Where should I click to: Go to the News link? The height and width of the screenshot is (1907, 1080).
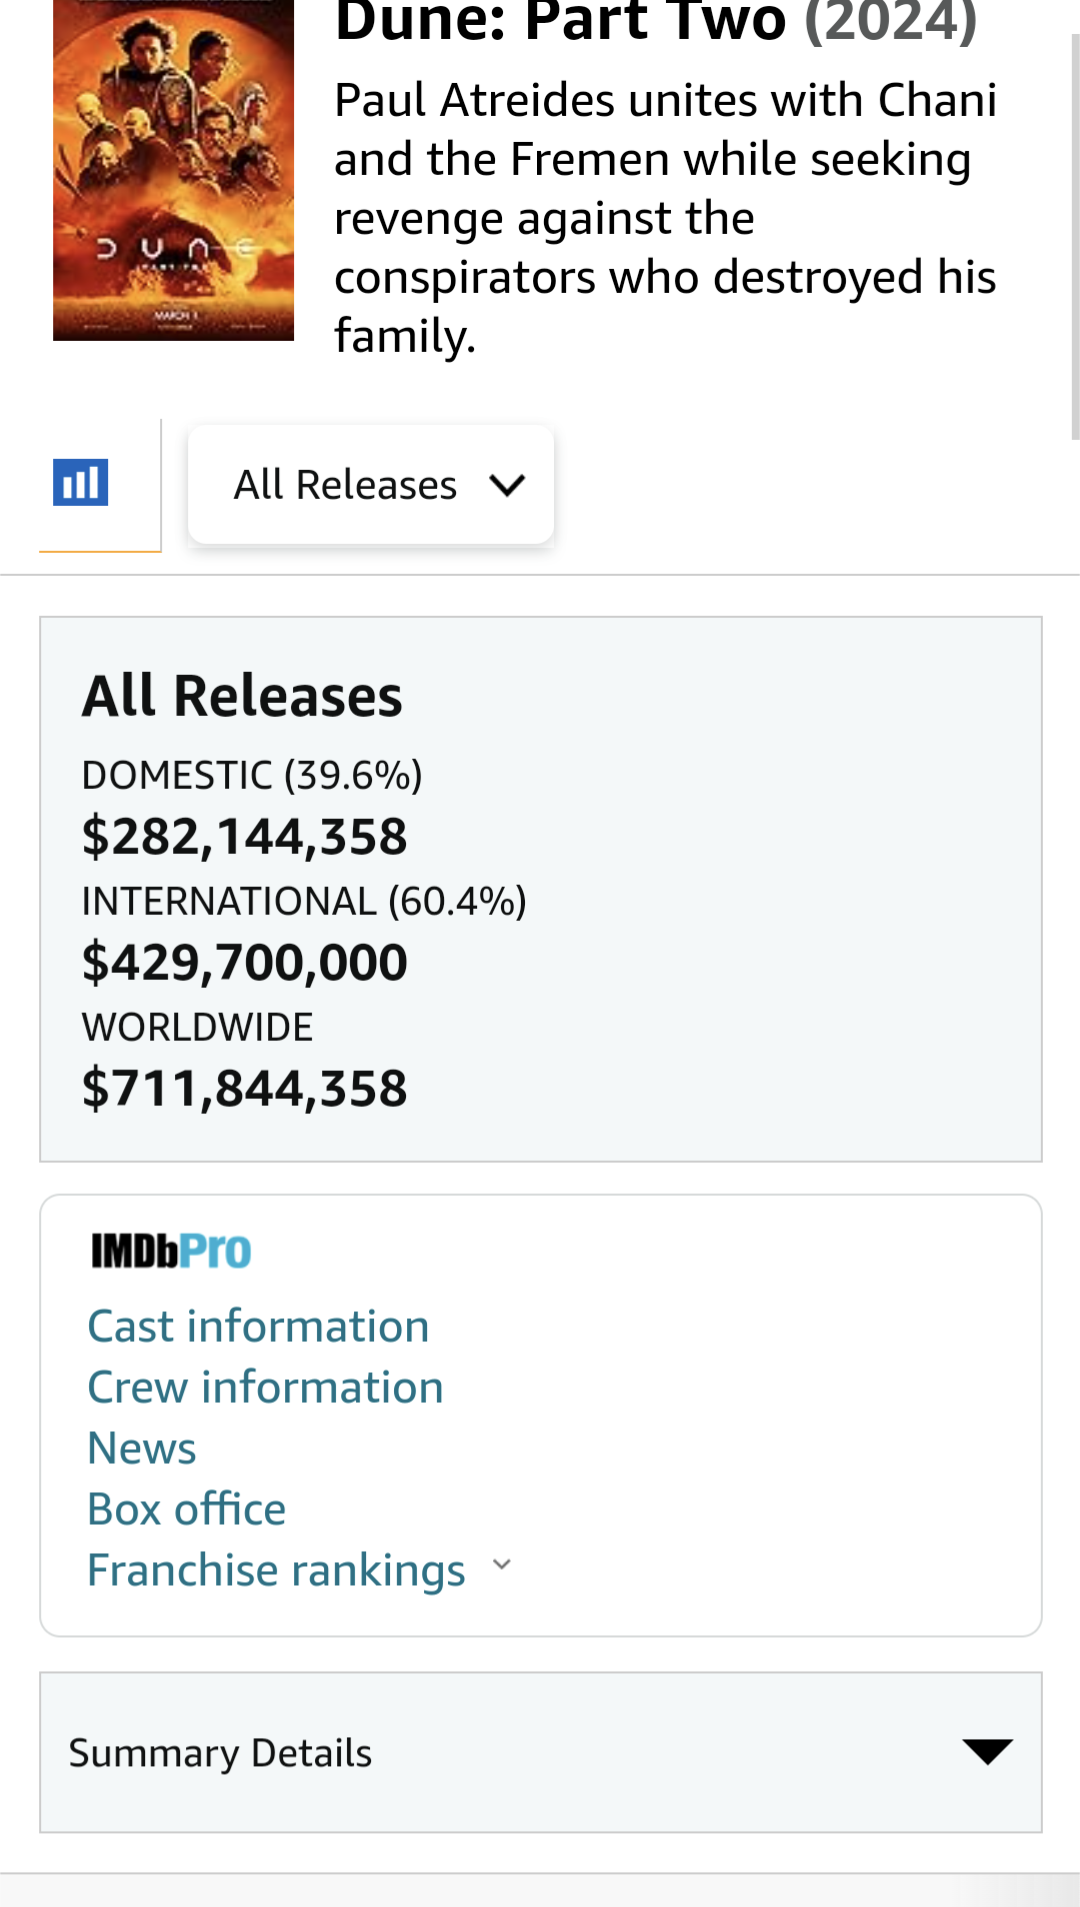142,1449
